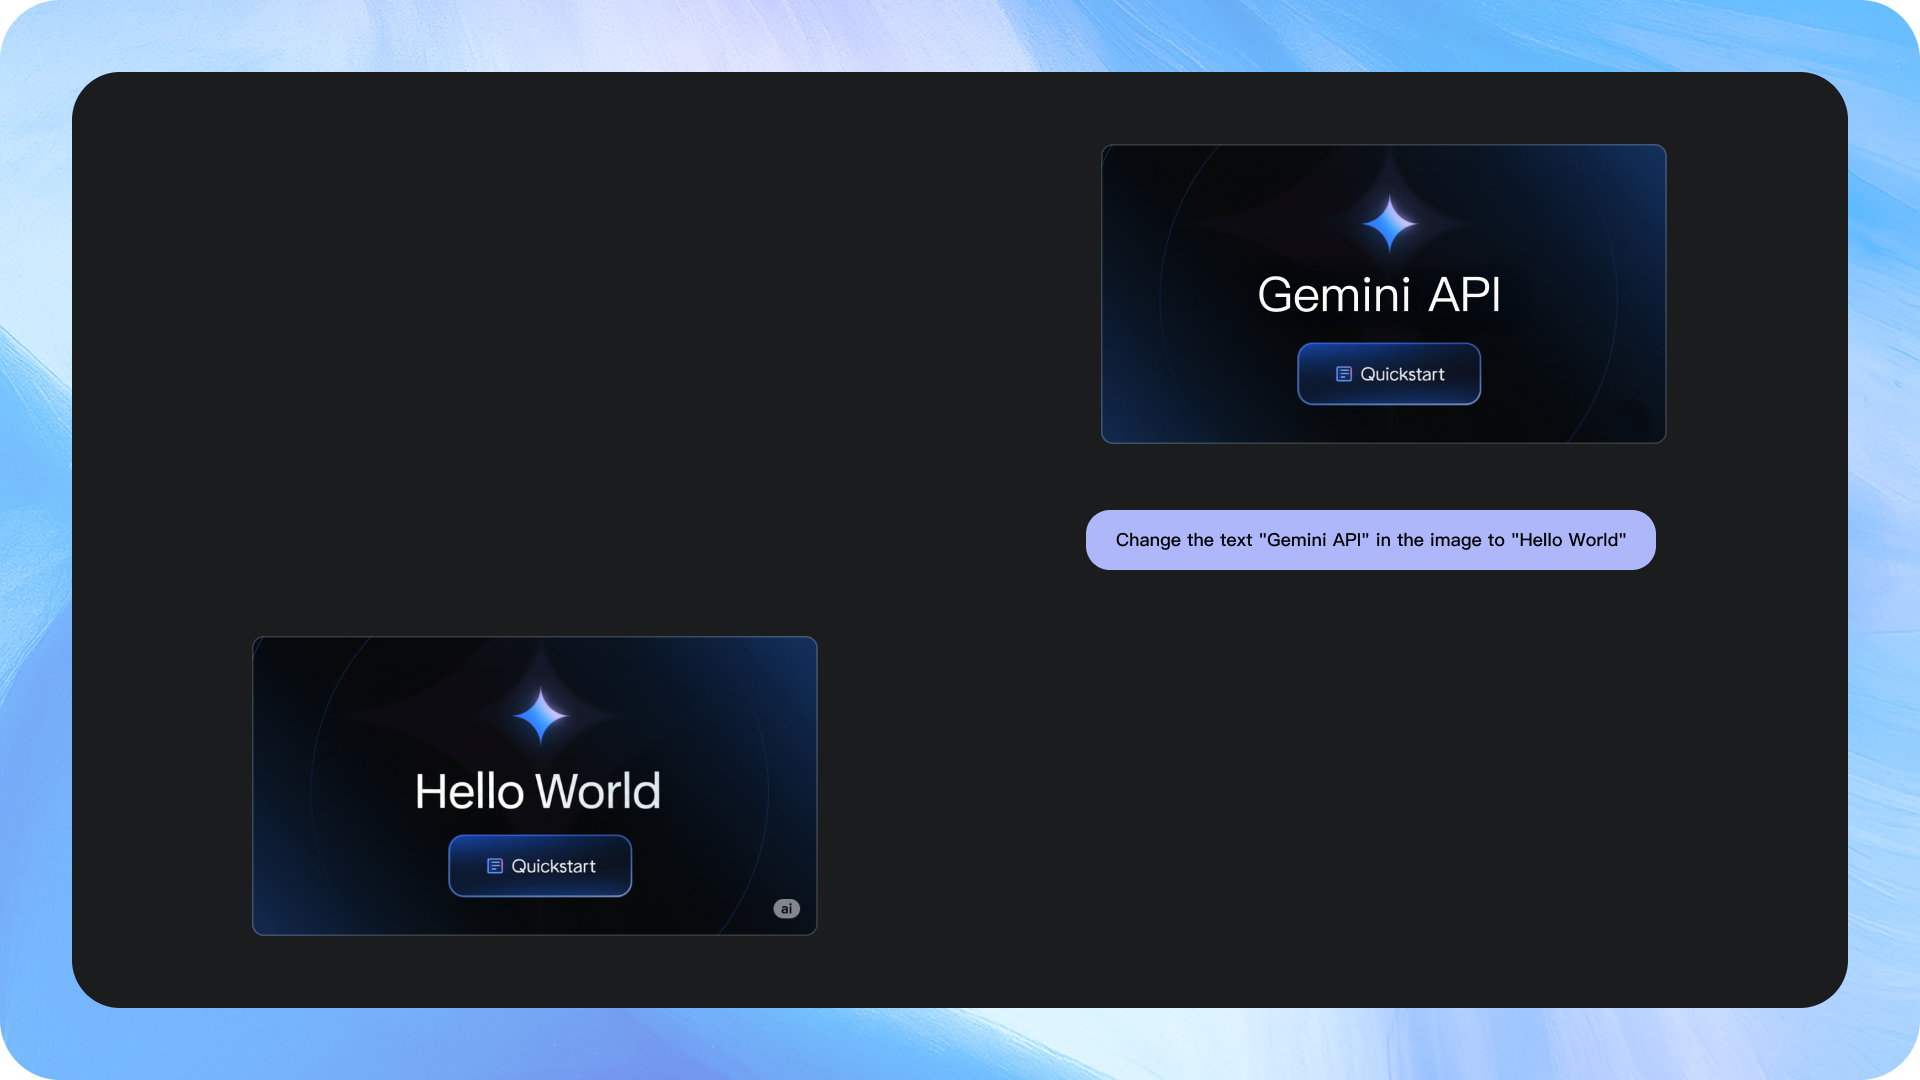Click the 'Gemini API' title text

(1379, 295)
